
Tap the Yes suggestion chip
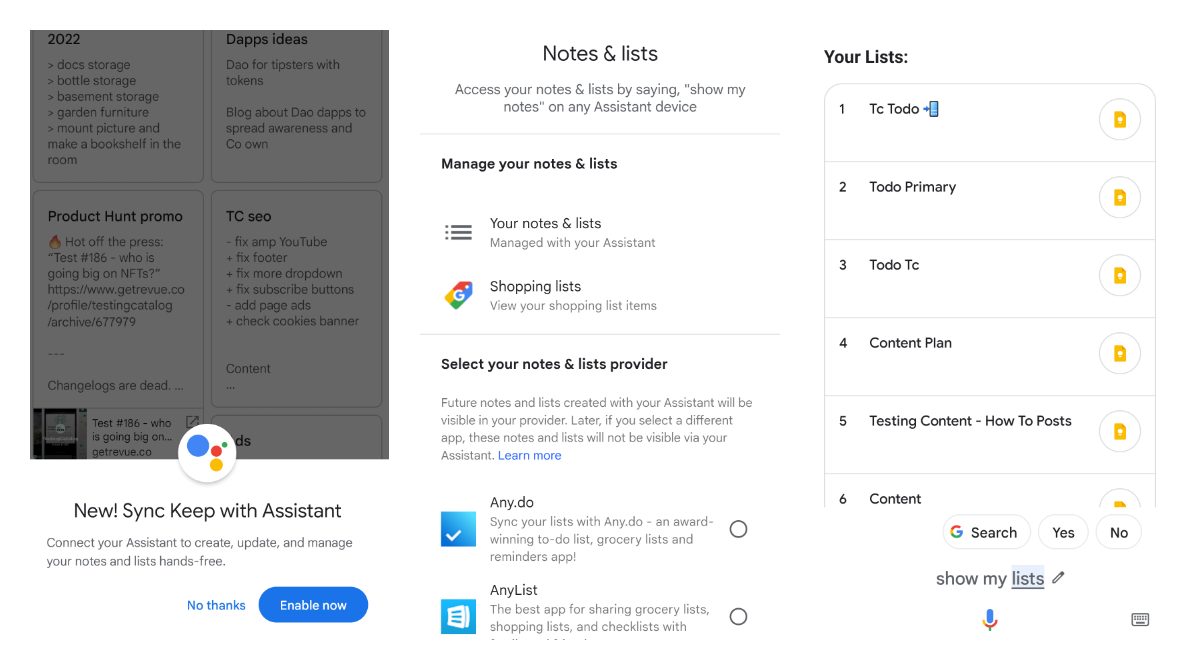[x=1063, y=532]
